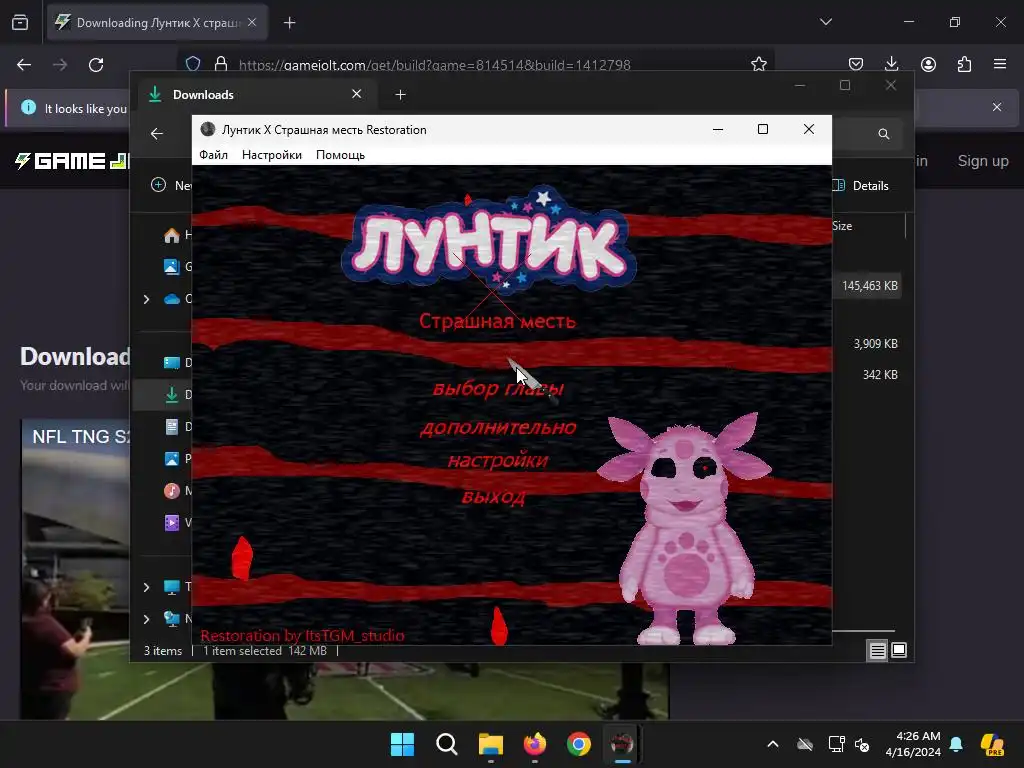Switch Explorer to details list view
This screenshot has width=1024, height=768.
[877, 650]
